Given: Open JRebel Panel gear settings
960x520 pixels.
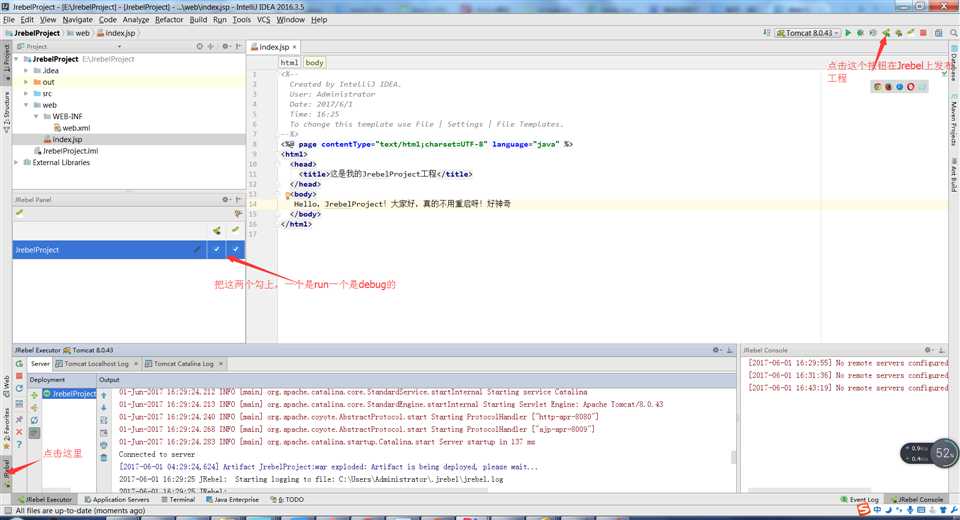Looking at the screenshot, I should [x=225, y=200].
